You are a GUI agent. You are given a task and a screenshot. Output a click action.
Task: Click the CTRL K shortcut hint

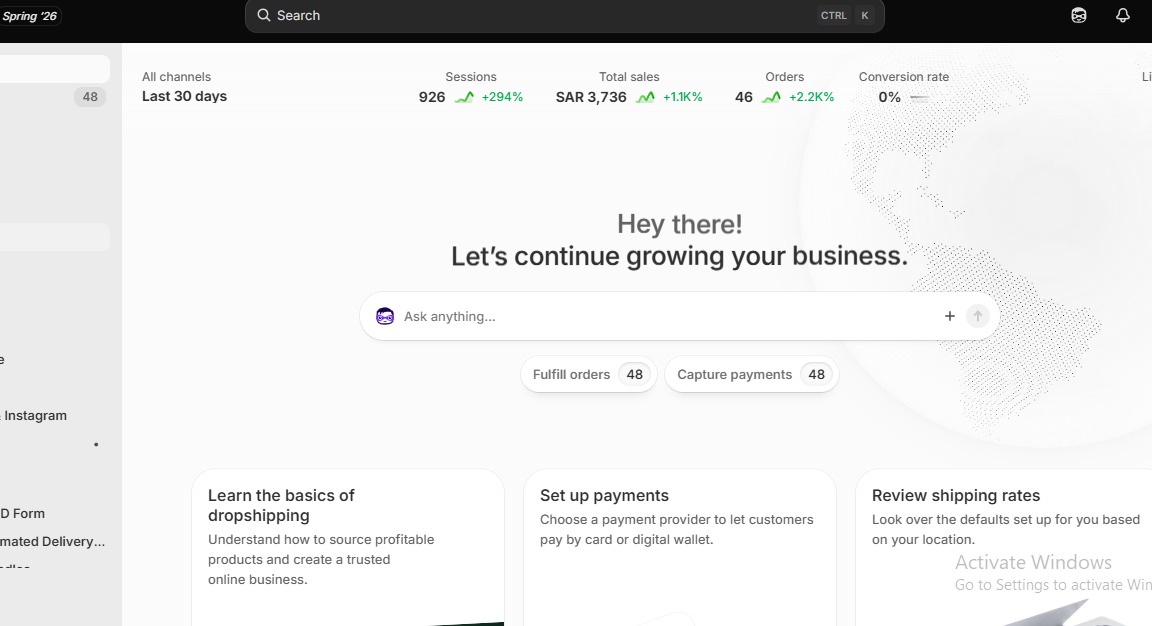[846, 15]
